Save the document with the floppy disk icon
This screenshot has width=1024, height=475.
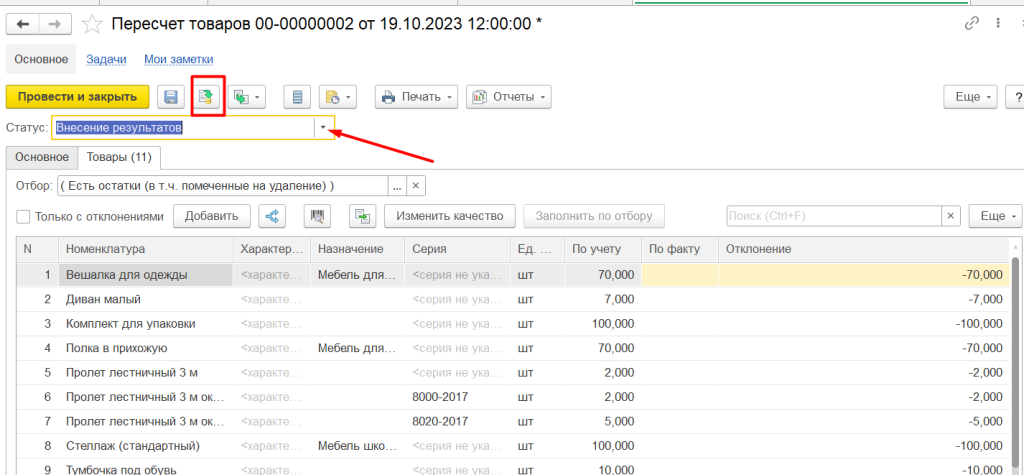(171, 97)
